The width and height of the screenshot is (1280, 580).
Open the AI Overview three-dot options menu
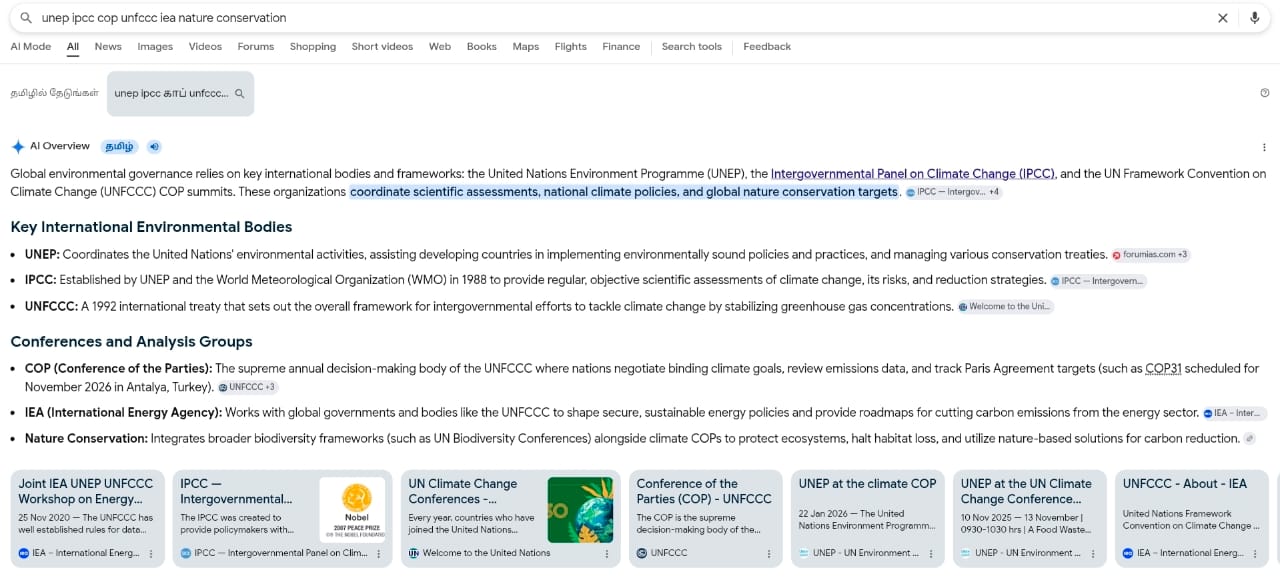coord(1264,147)
